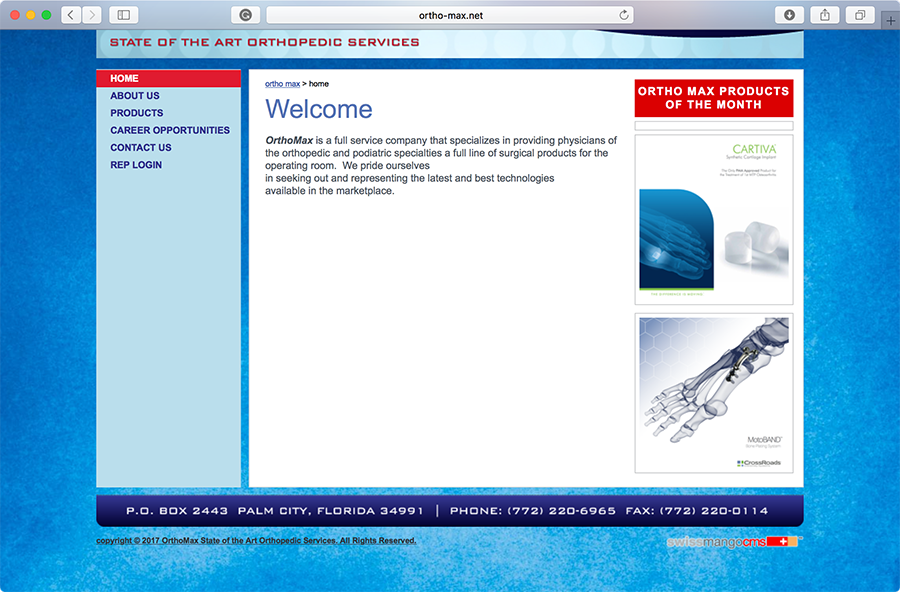
Task: Click the Grammarly extension icon
Action: click(x=245, y=15)
